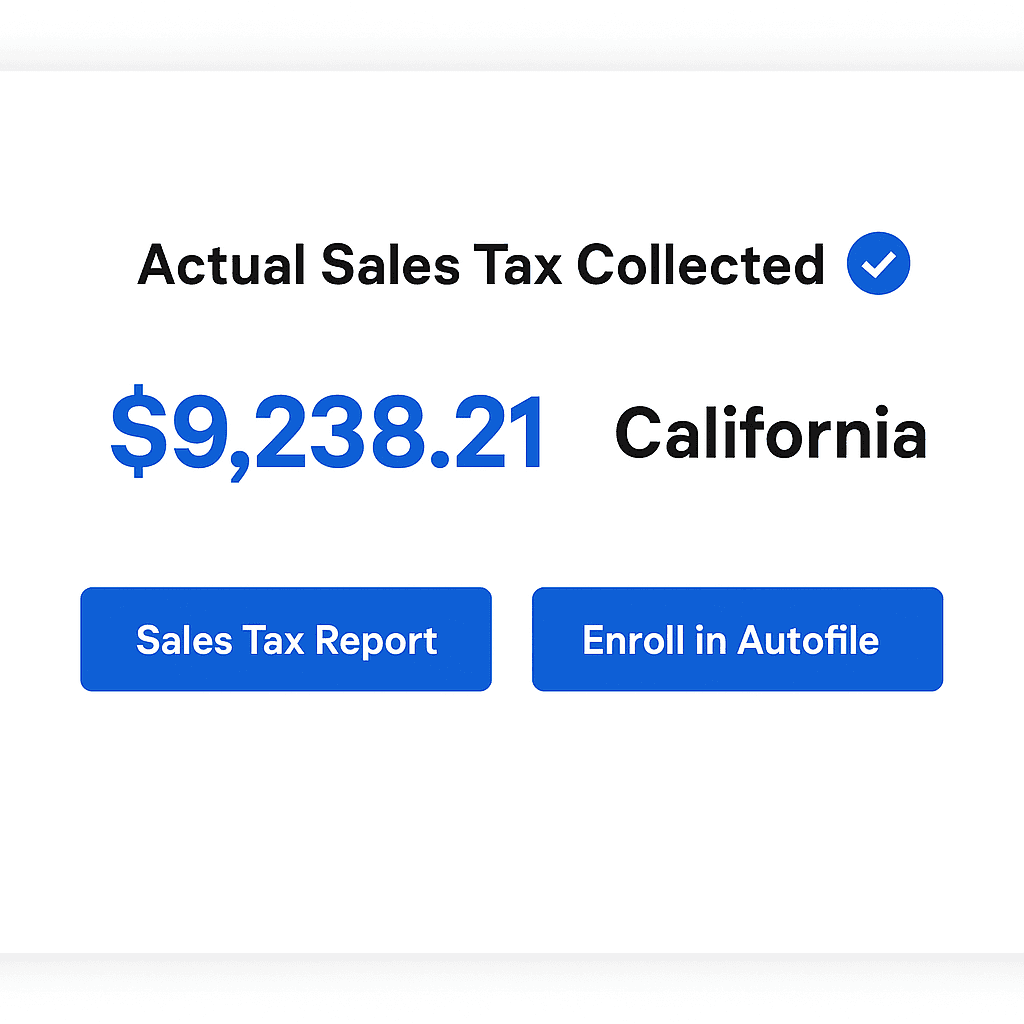Enroll in Autofile
1024x1024 pixels.
click(x=737, y=639)
